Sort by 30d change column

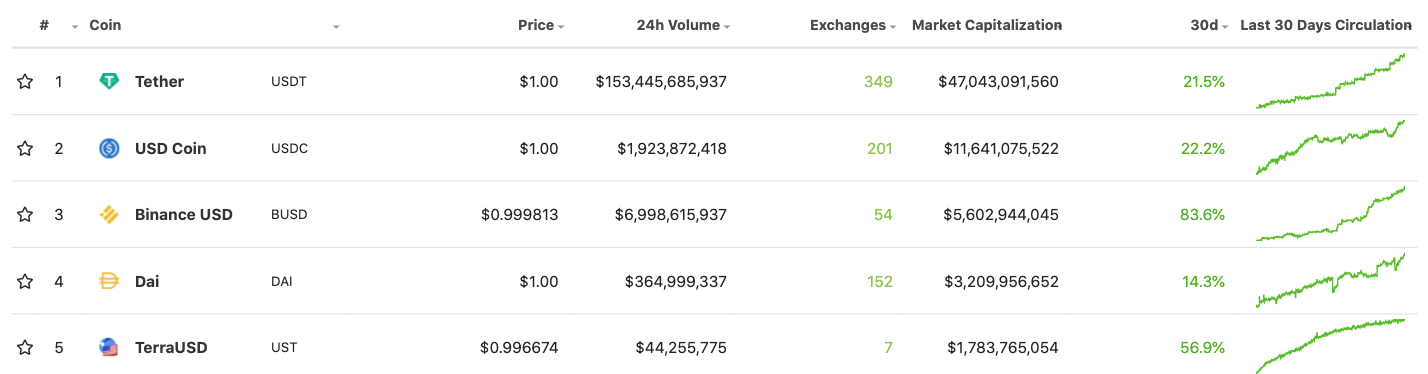pos(1210,25)
